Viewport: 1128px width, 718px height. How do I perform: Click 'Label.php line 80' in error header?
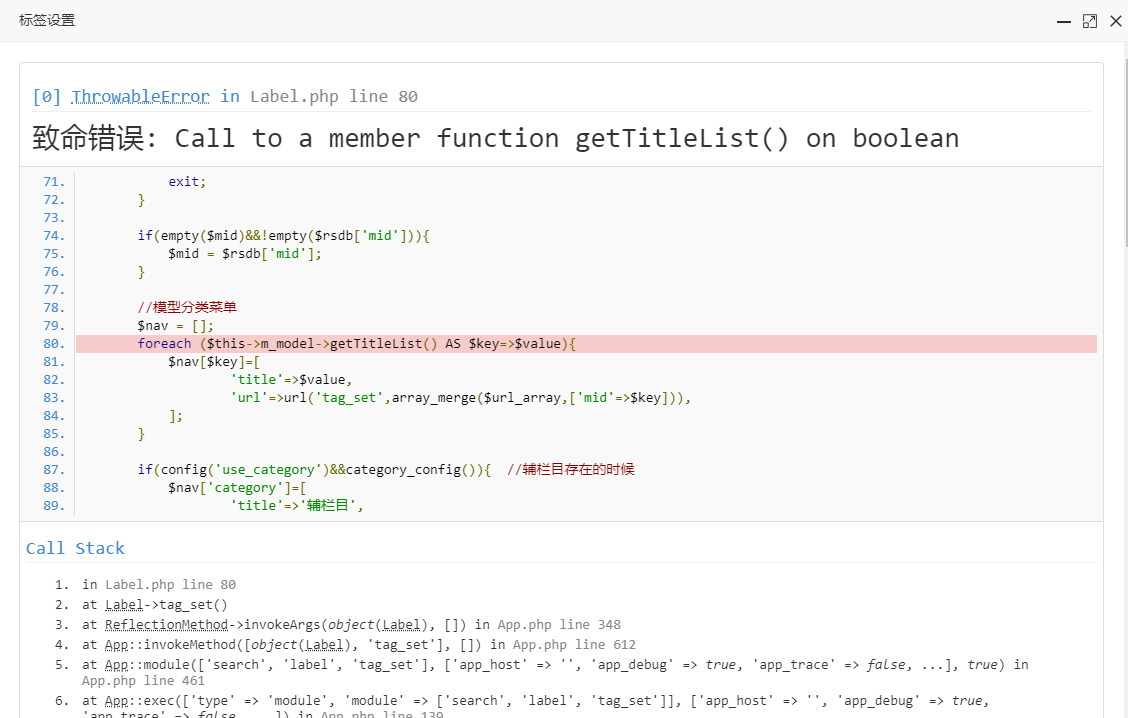click(333, 97)
